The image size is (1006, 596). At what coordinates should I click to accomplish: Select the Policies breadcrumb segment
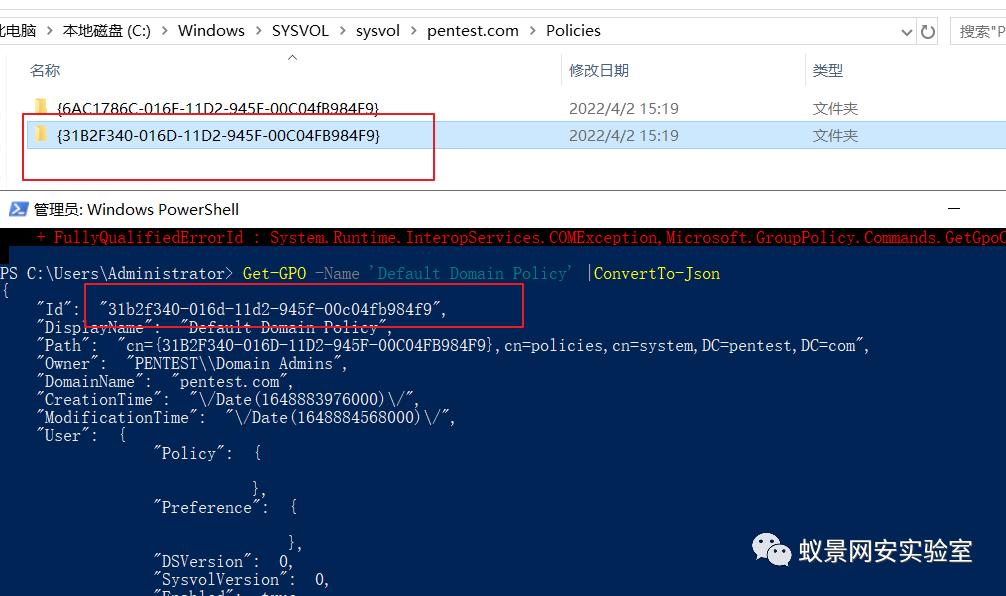pyautogui.click(x=573, y=31)
